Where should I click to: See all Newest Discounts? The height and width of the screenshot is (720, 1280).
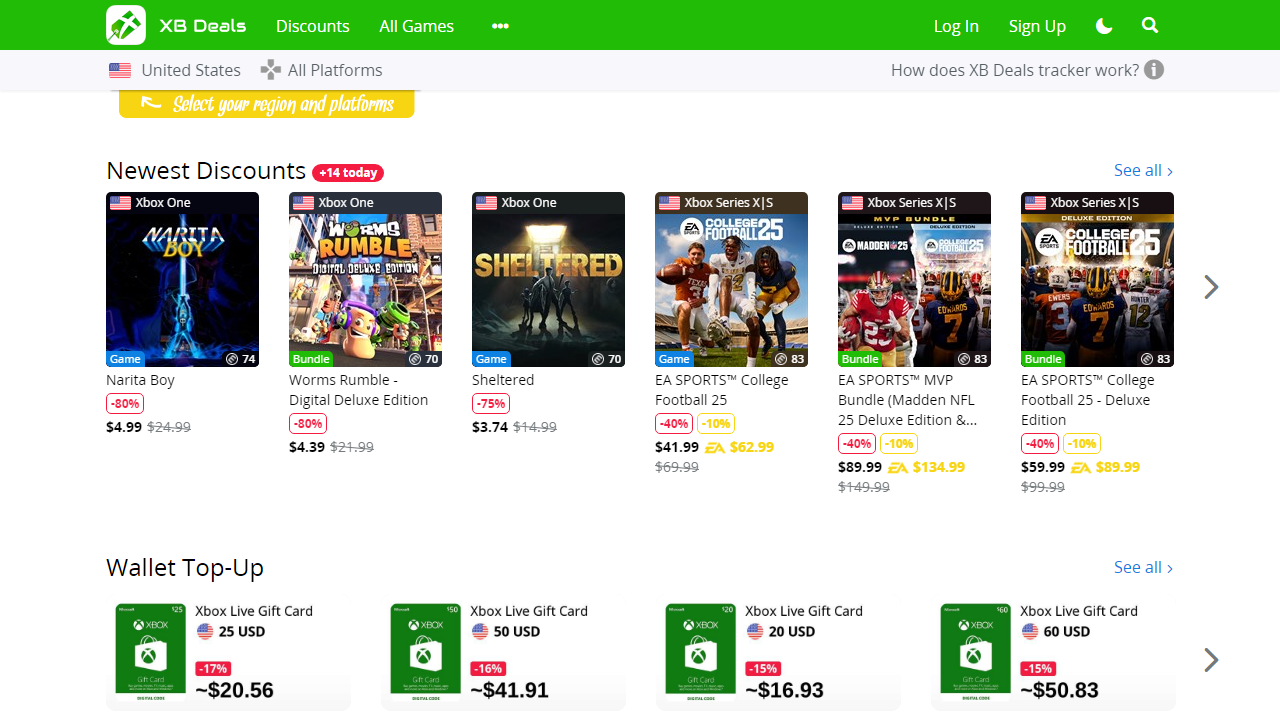1143,170
